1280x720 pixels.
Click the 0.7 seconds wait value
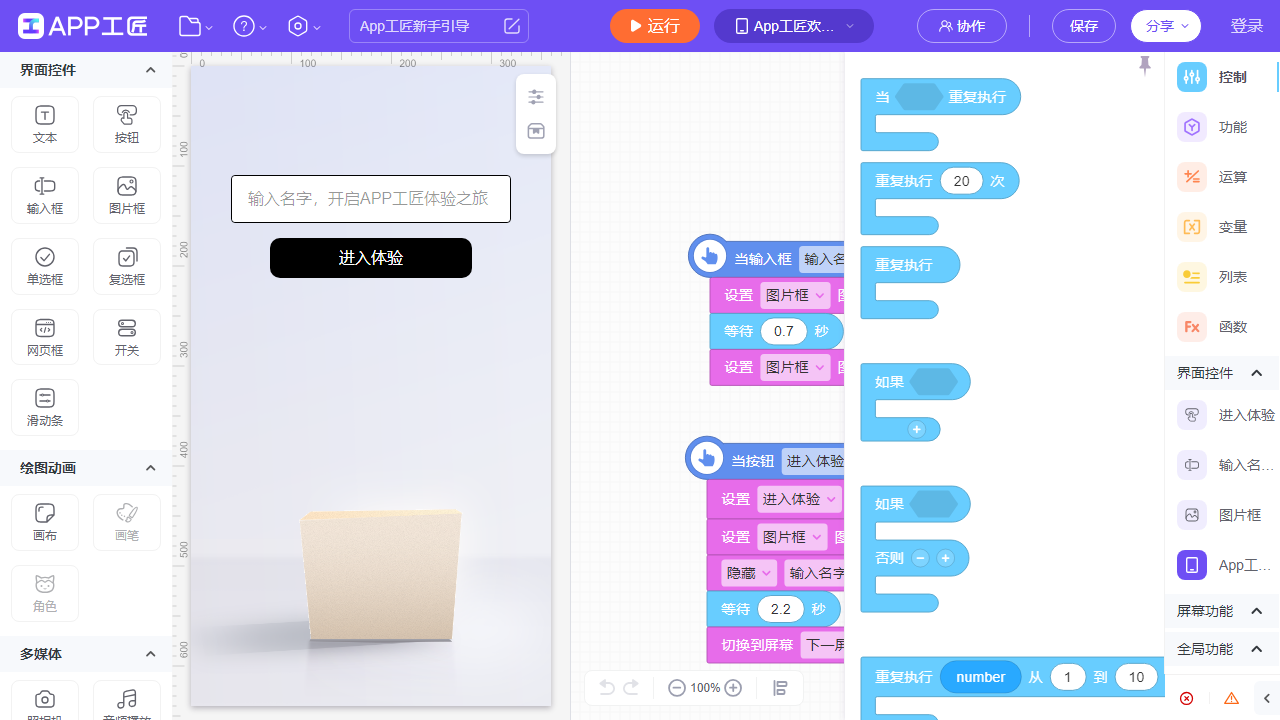click(784, 331)
